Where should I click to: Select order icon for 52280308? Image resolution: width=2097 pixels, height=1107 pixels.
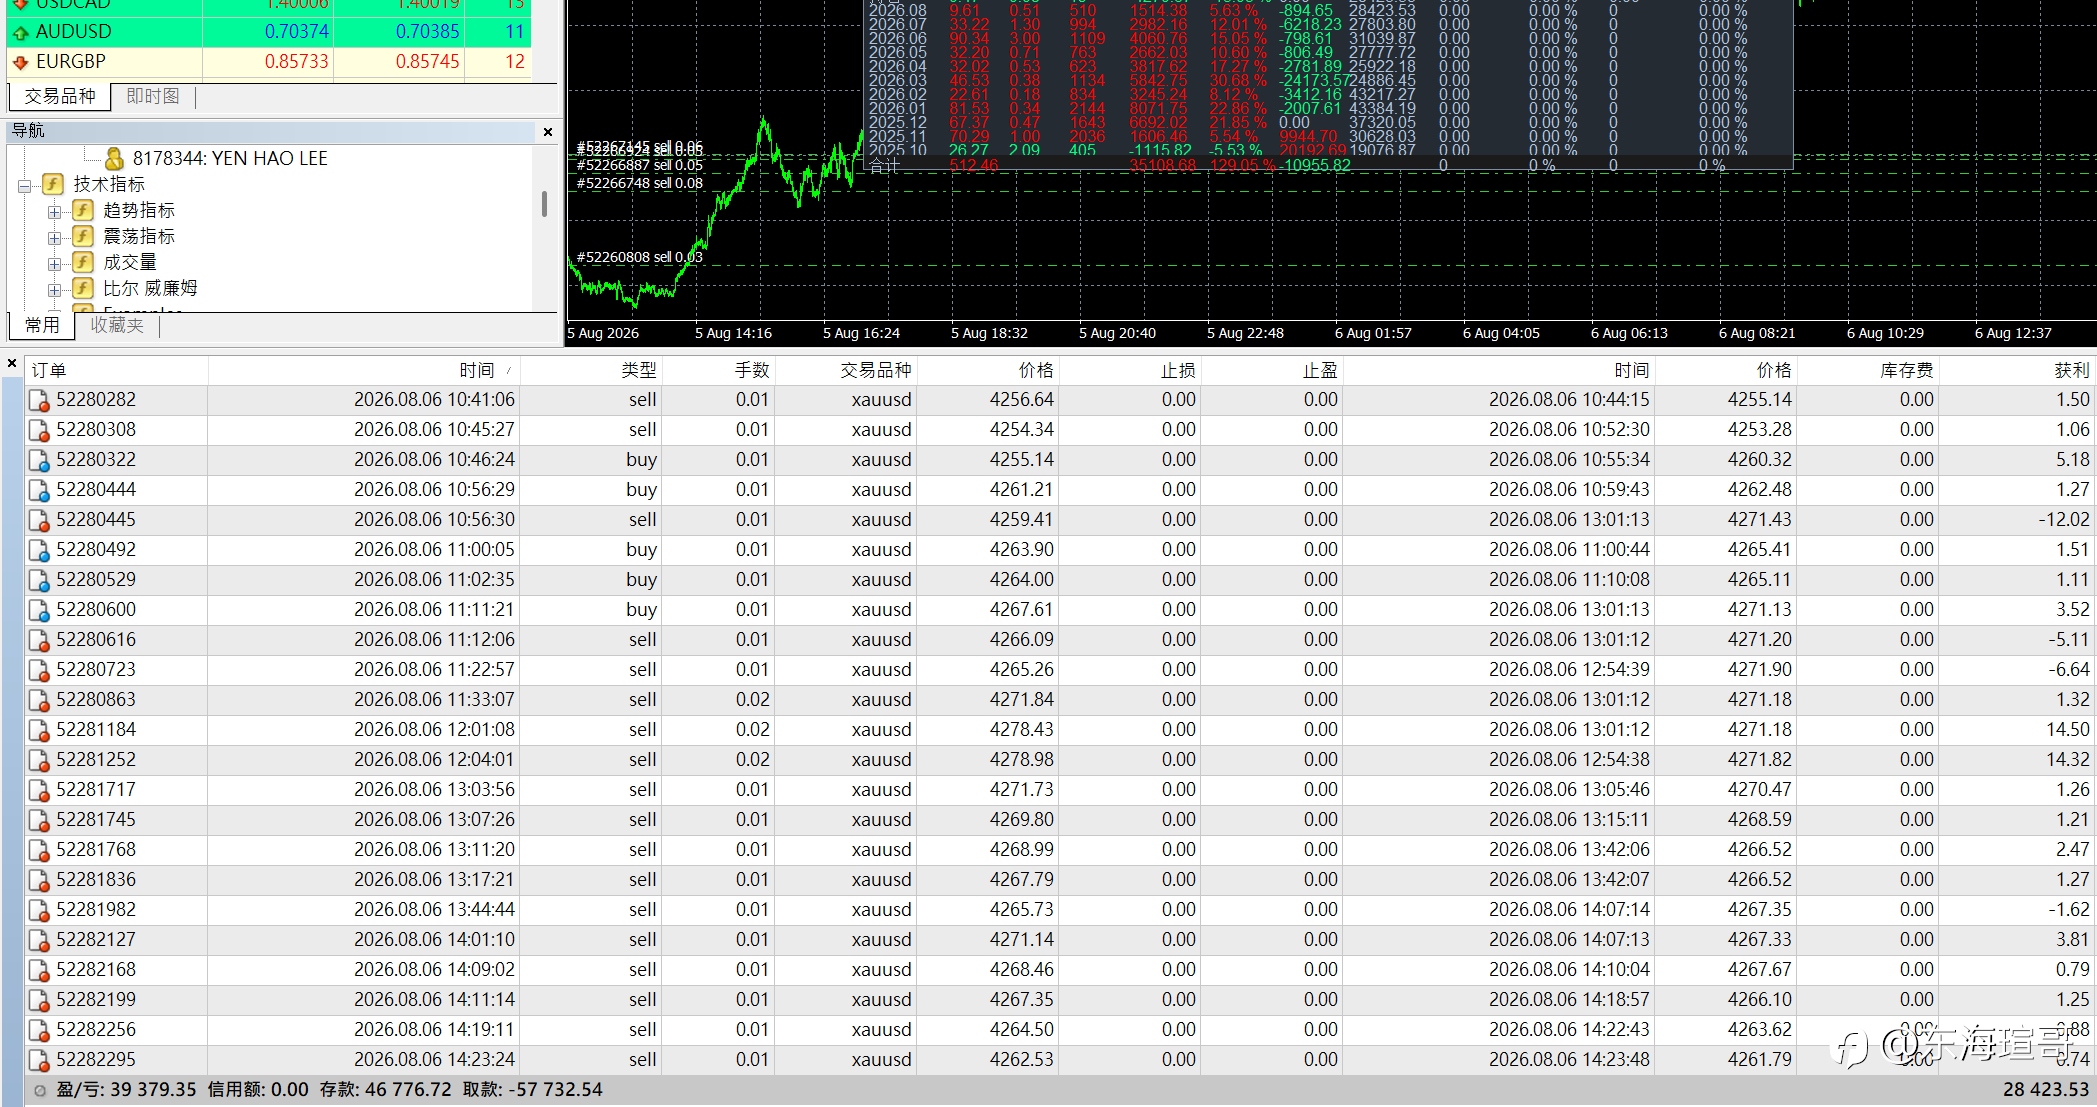point(39,430)
